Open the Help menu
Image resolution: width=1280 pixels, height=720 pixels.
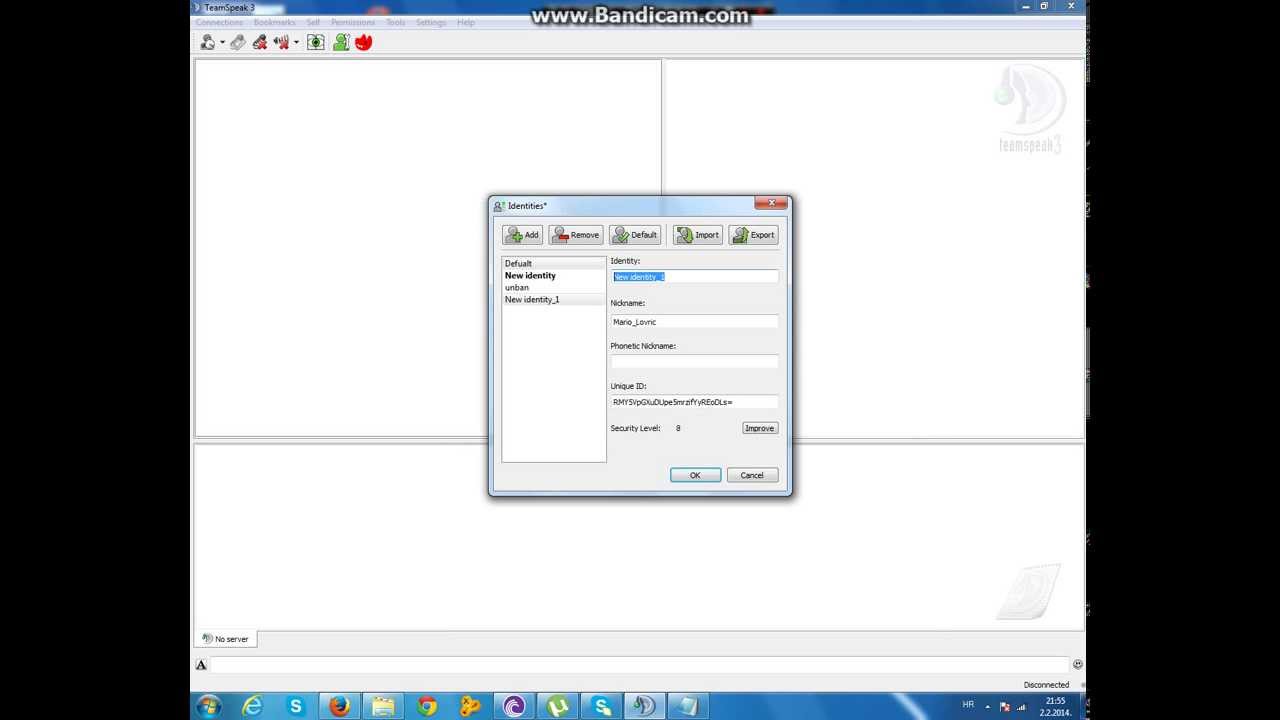click(x=466, y=22)
